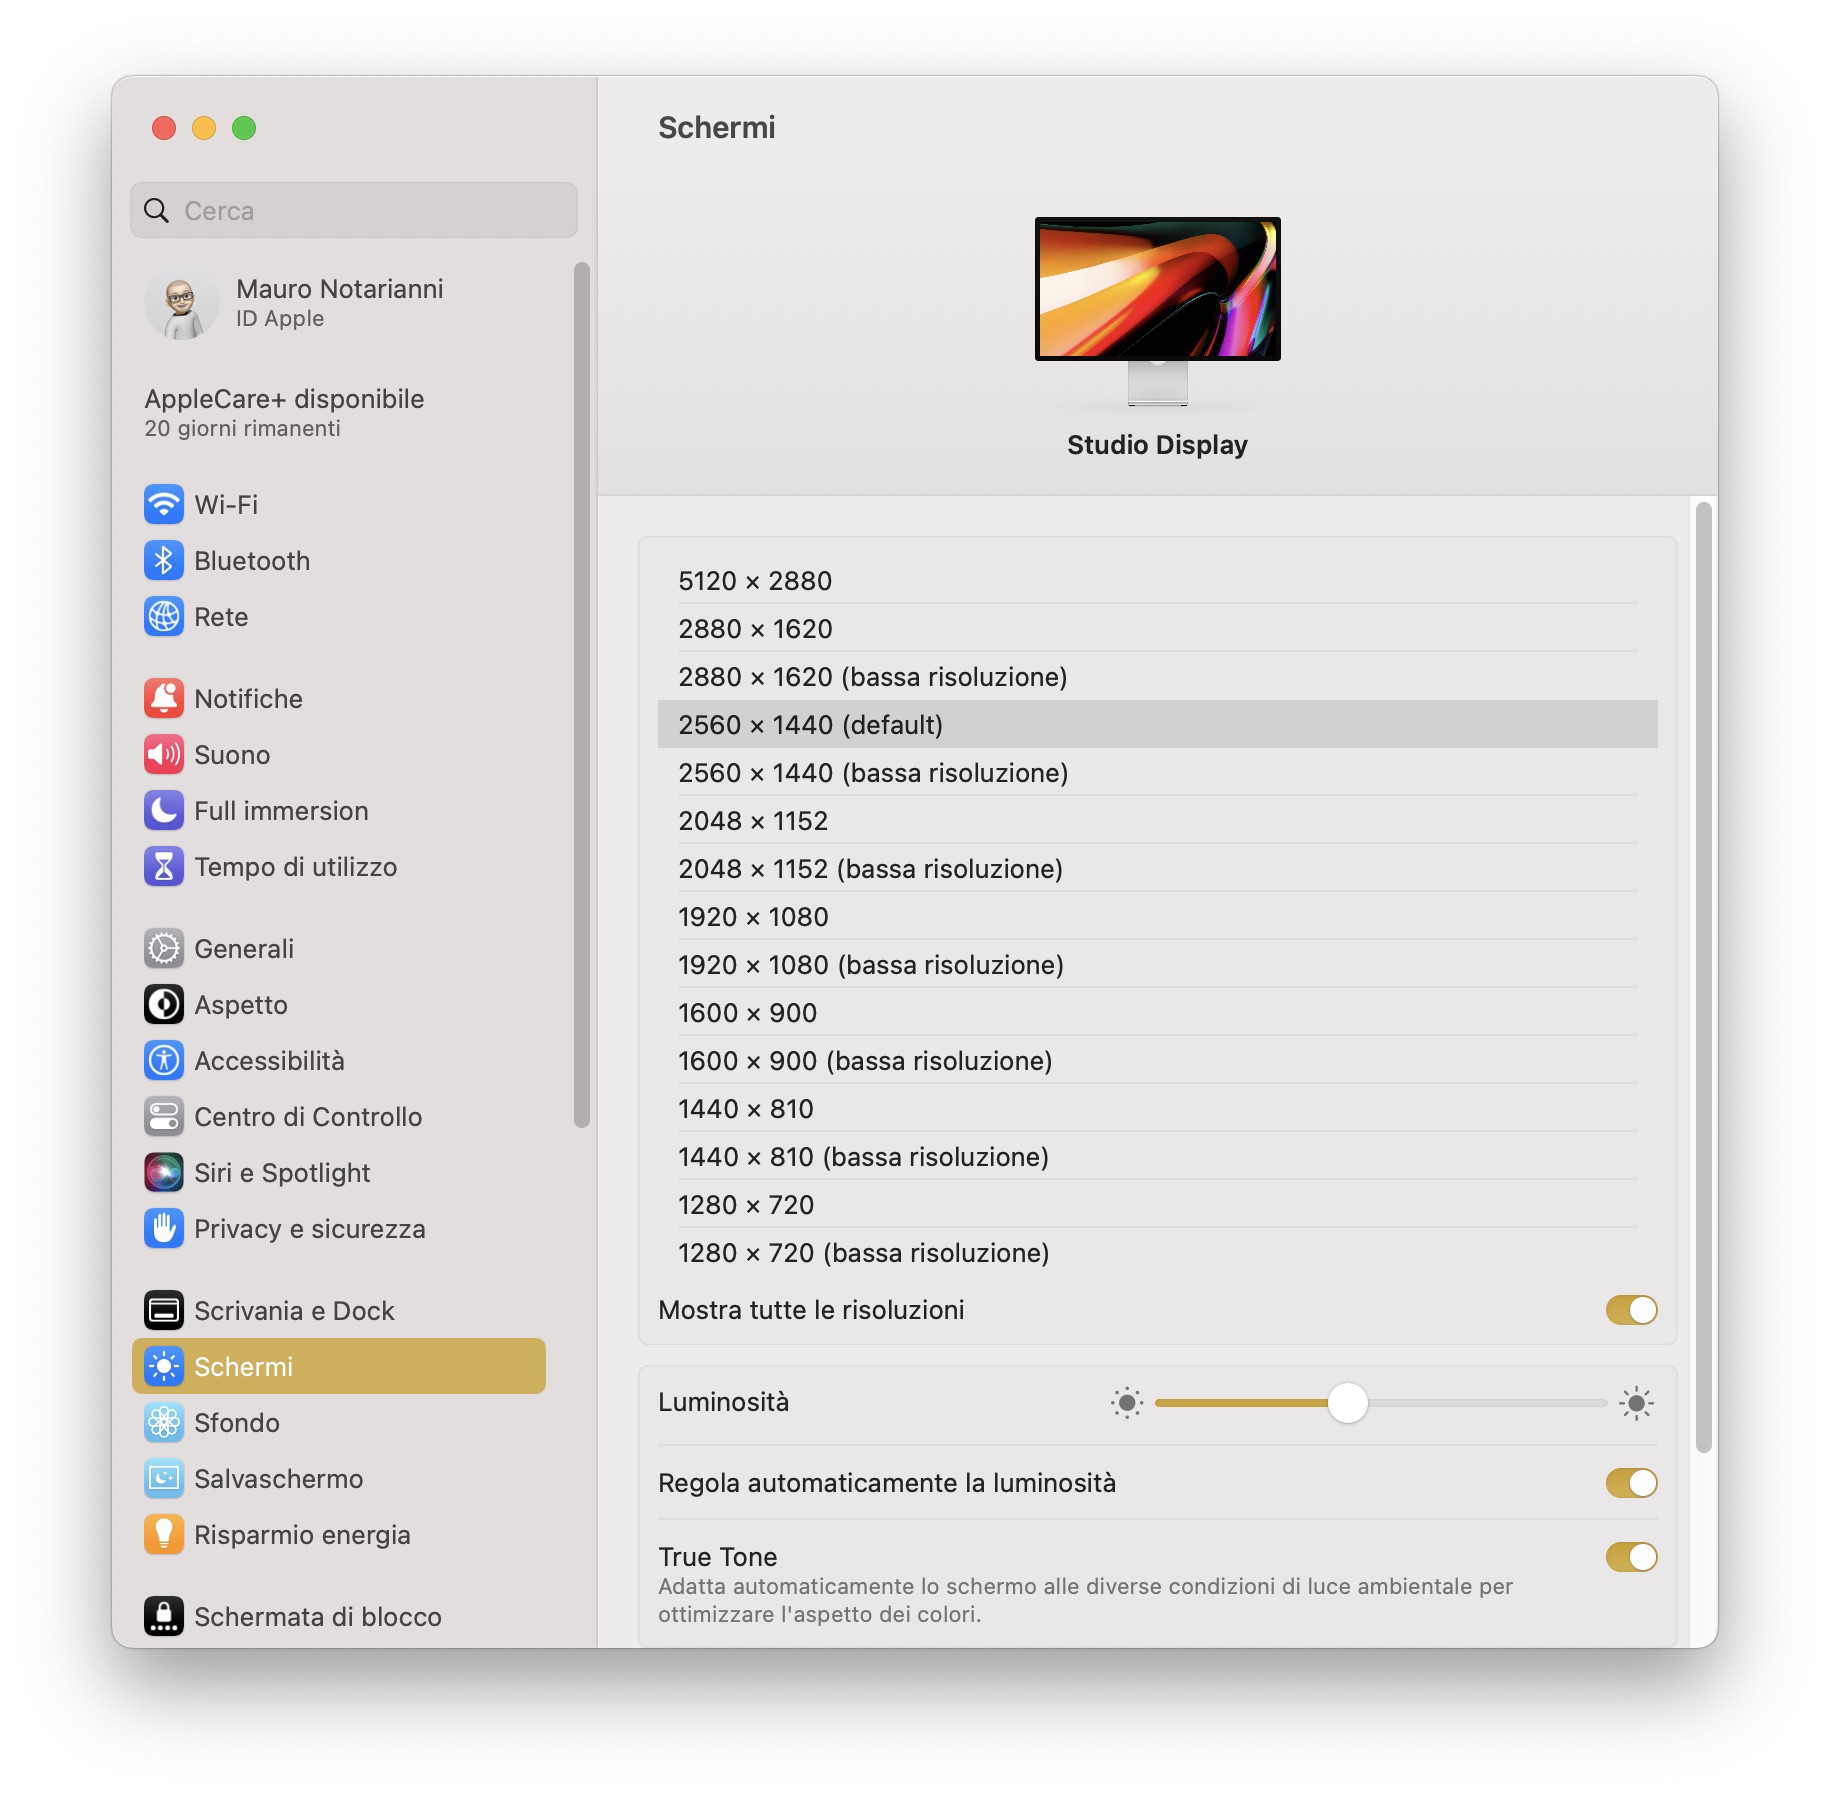Open the Rete globe icon
This screenshot has height=1796, width=1830.
coord(164,616)
